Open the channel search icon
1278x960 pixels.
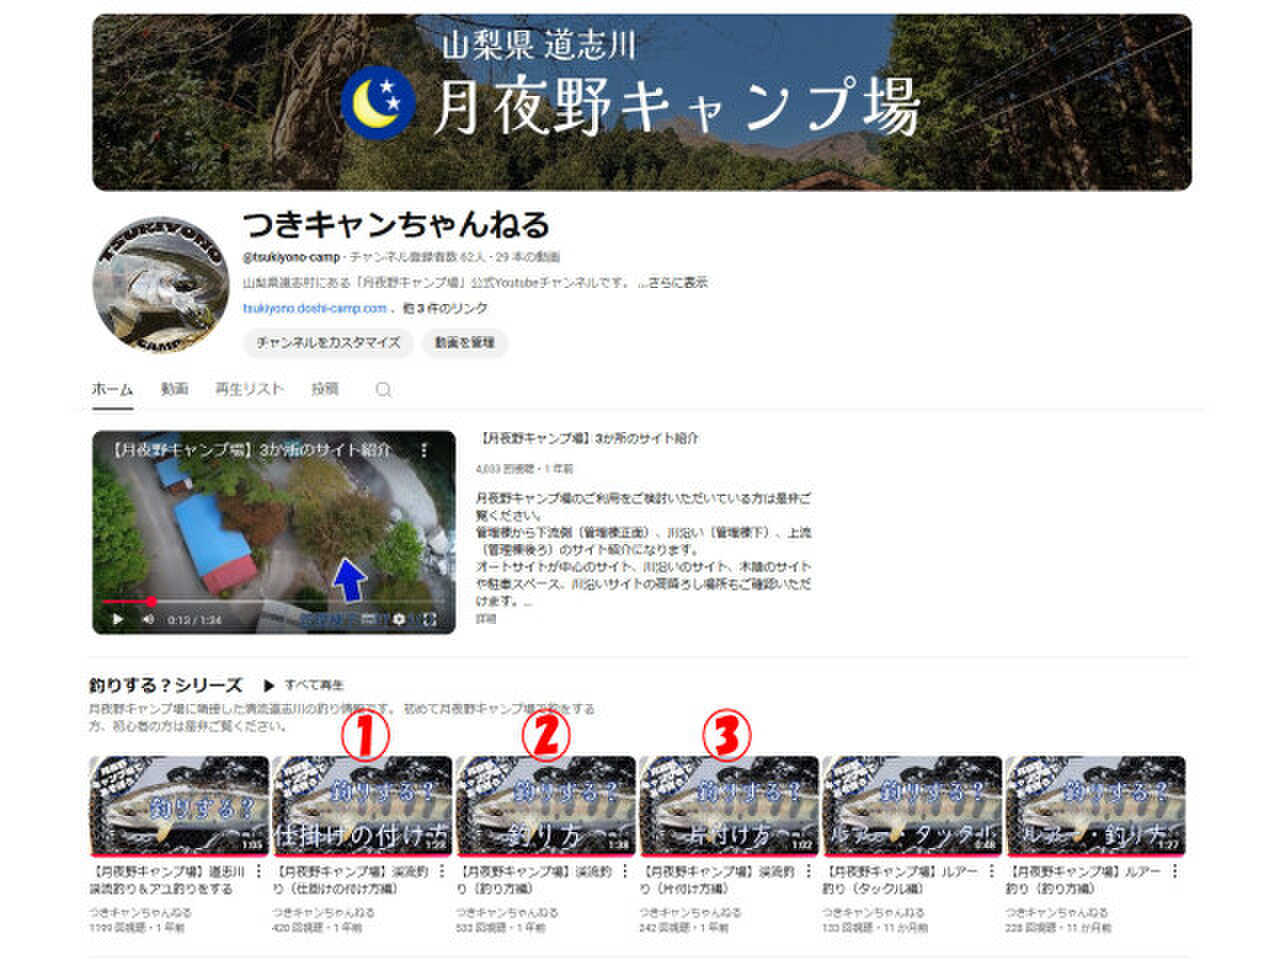tap(383, 390)
